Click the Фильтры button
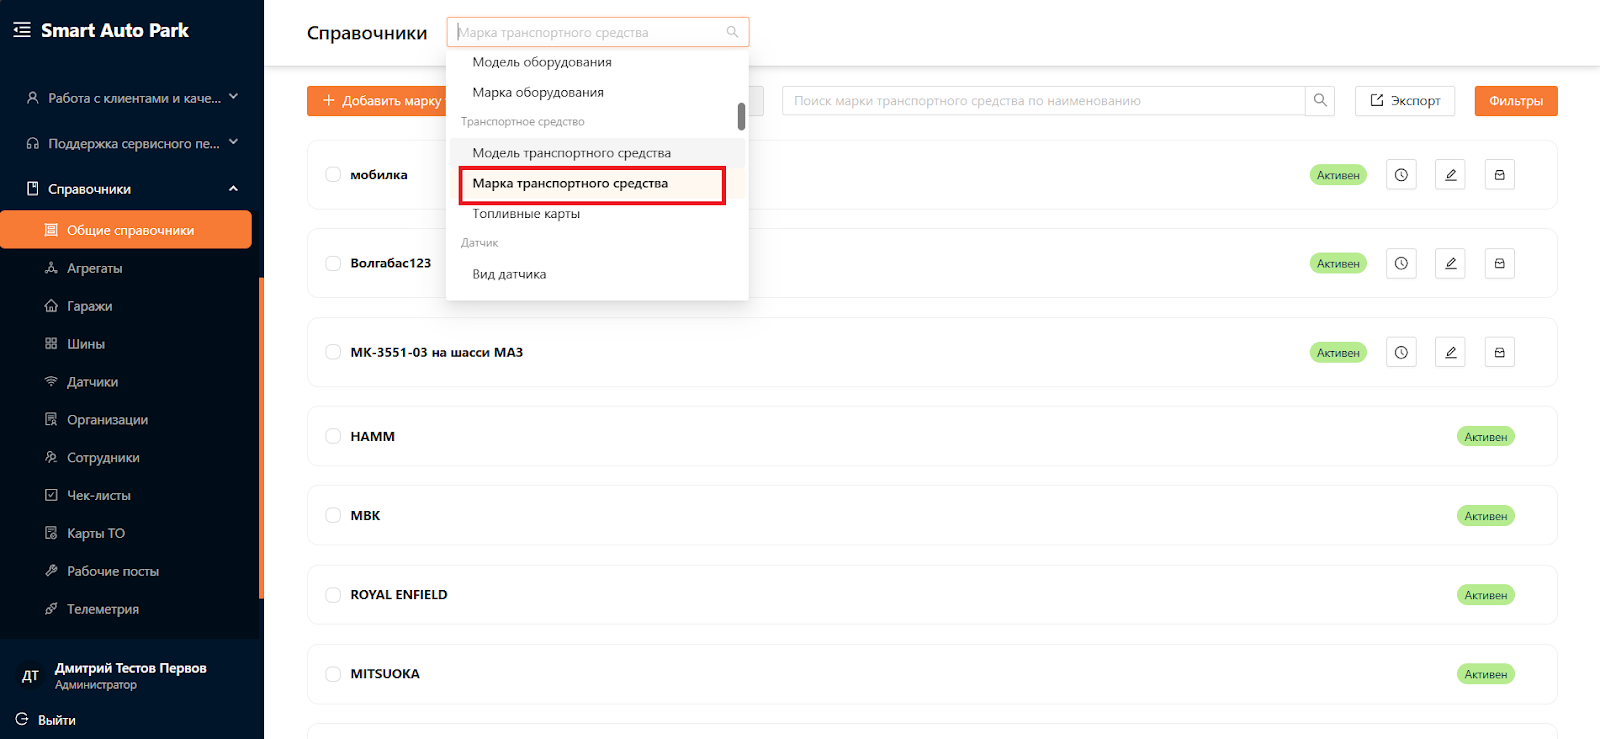The width and height of the screenshot is (1600, 739). 1515,101
